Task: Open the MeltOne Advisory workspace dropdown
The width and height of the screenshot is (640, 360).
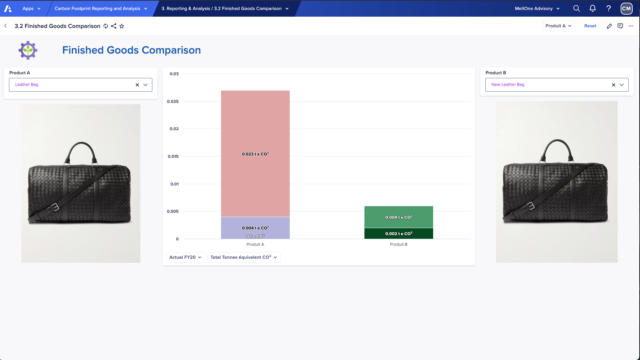Action: coord(537,9)
